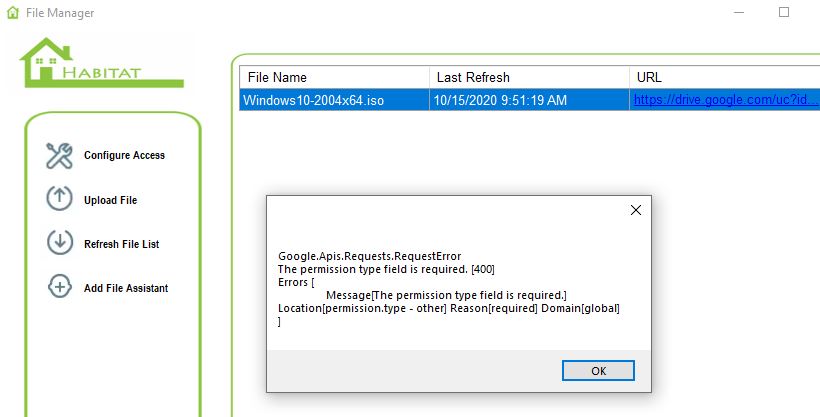
Task: Open Add File Assistant via its text label
Action: (126, 289)
